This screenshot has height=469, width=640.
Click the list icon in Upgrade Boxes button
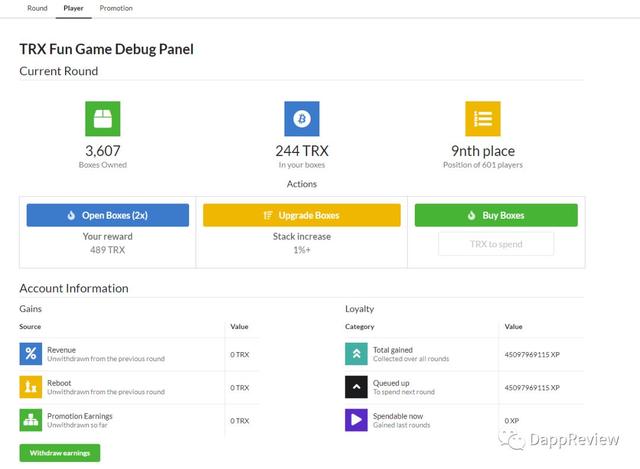click(x=268, y=215)
